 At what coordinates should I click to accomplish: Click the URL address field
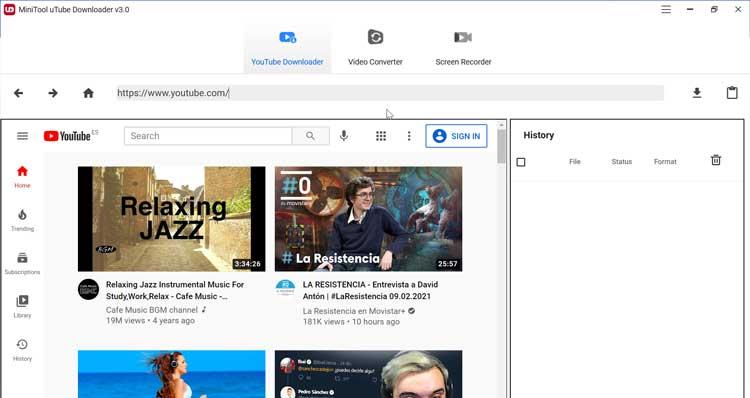tap(390, 93)
